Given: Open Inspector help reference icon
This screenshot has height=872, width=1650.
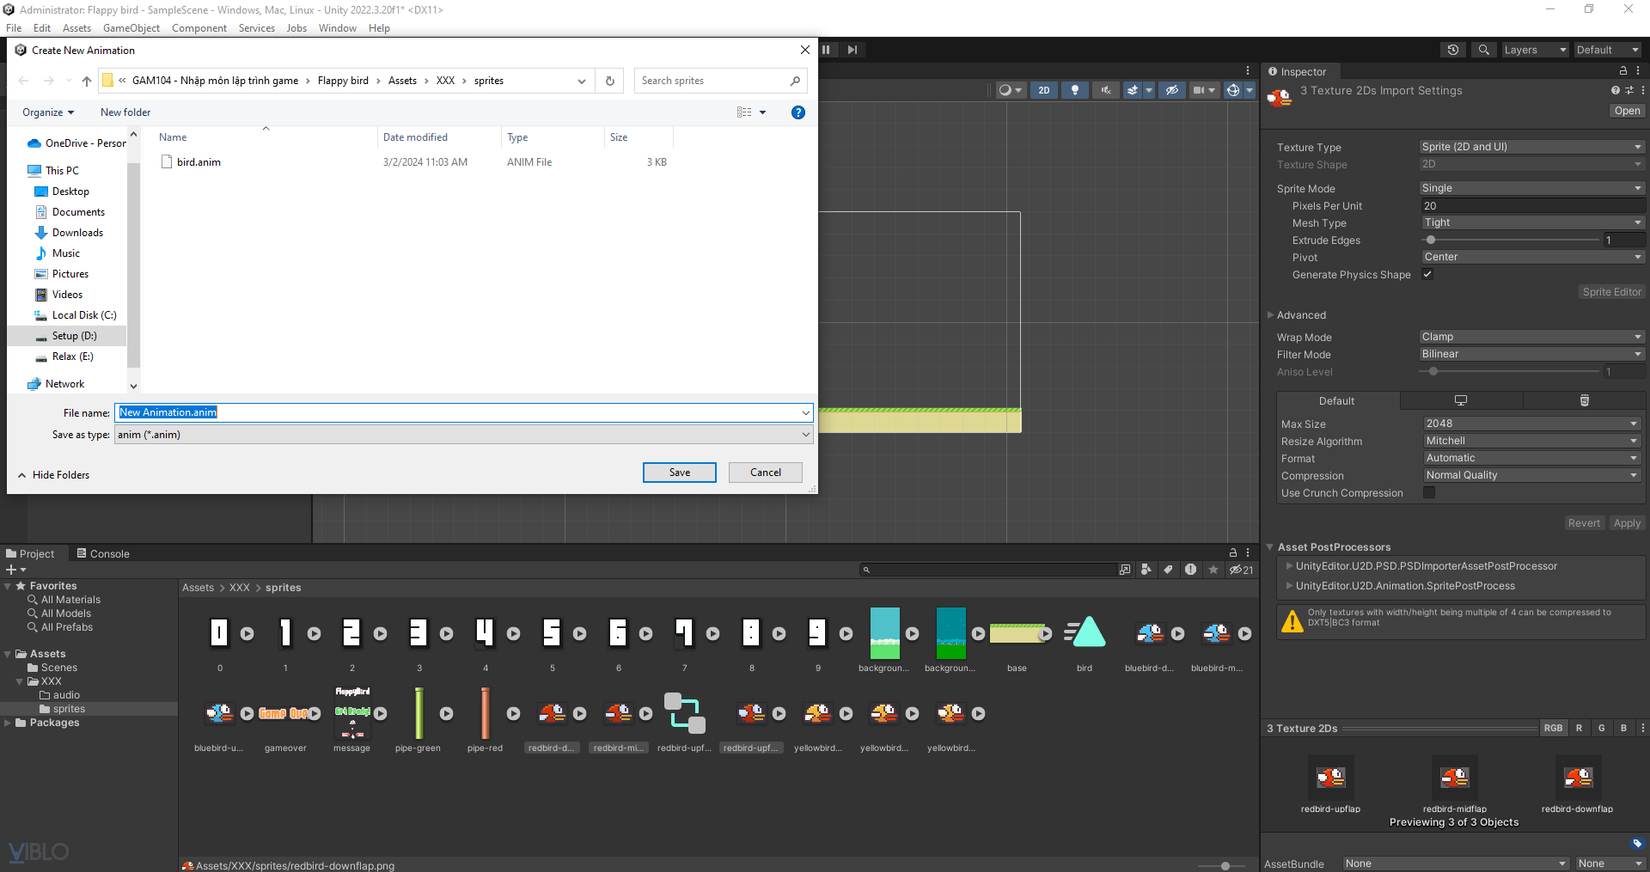Looking at the screenshot, I should (1615, 90).
